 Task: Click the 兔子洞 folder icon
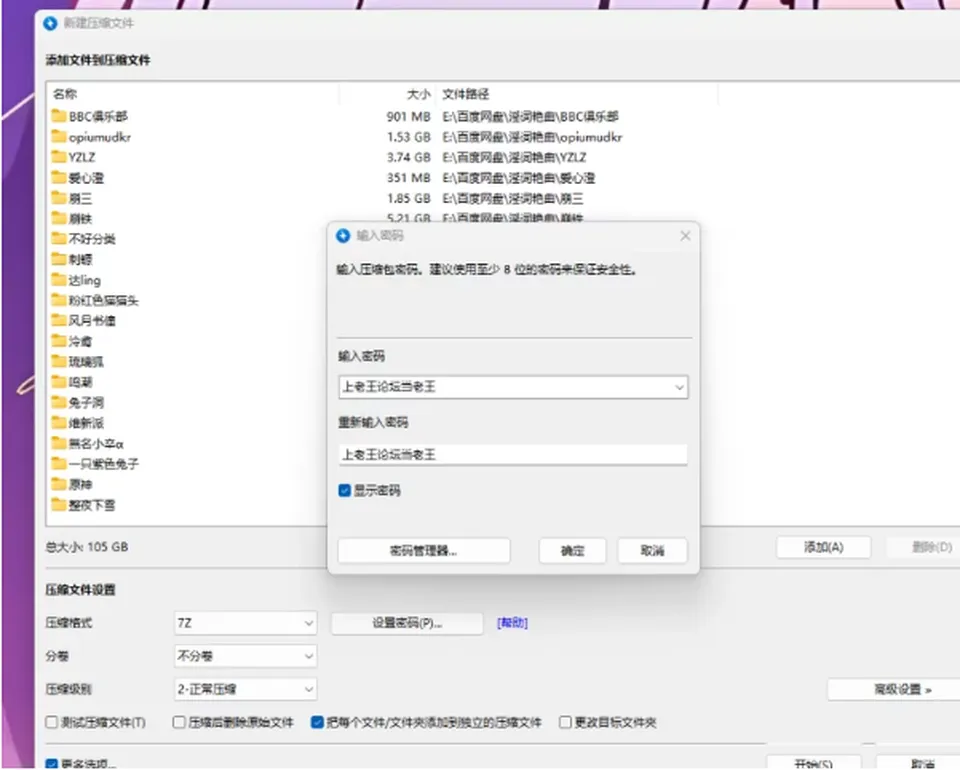tap(59, 402)
